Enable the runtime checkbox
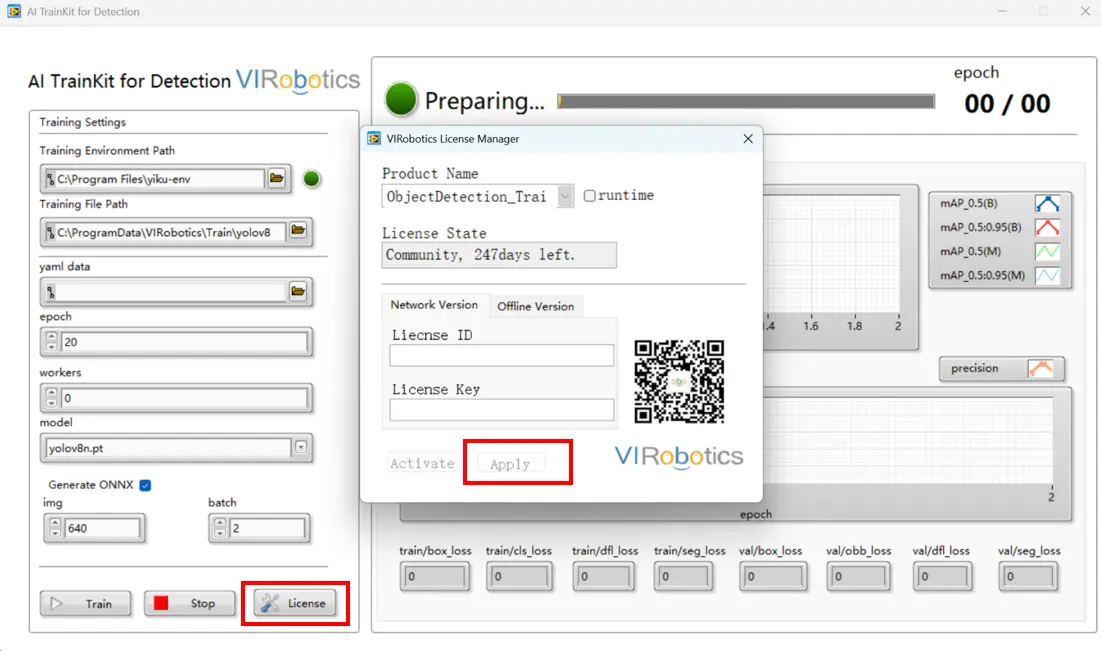 click(x=590, y=196)
